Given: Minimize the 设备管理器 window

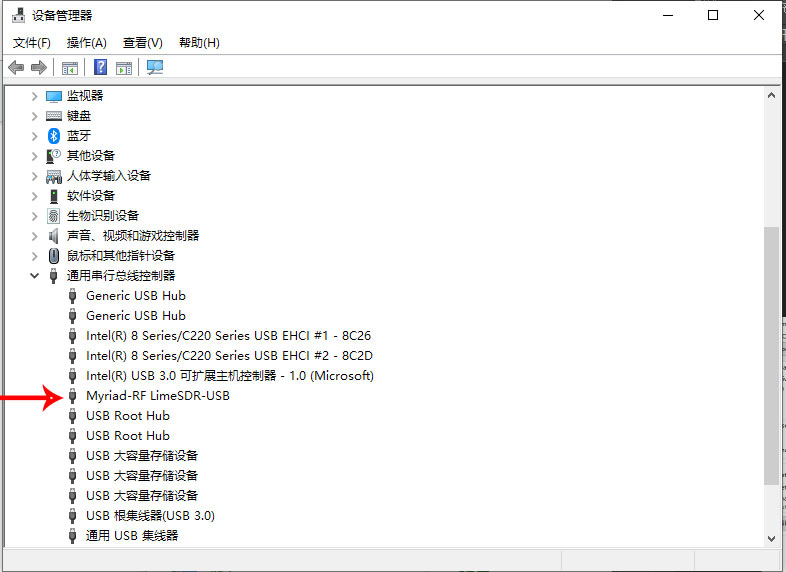Looking at the screenshot, I should pos(668,16).
